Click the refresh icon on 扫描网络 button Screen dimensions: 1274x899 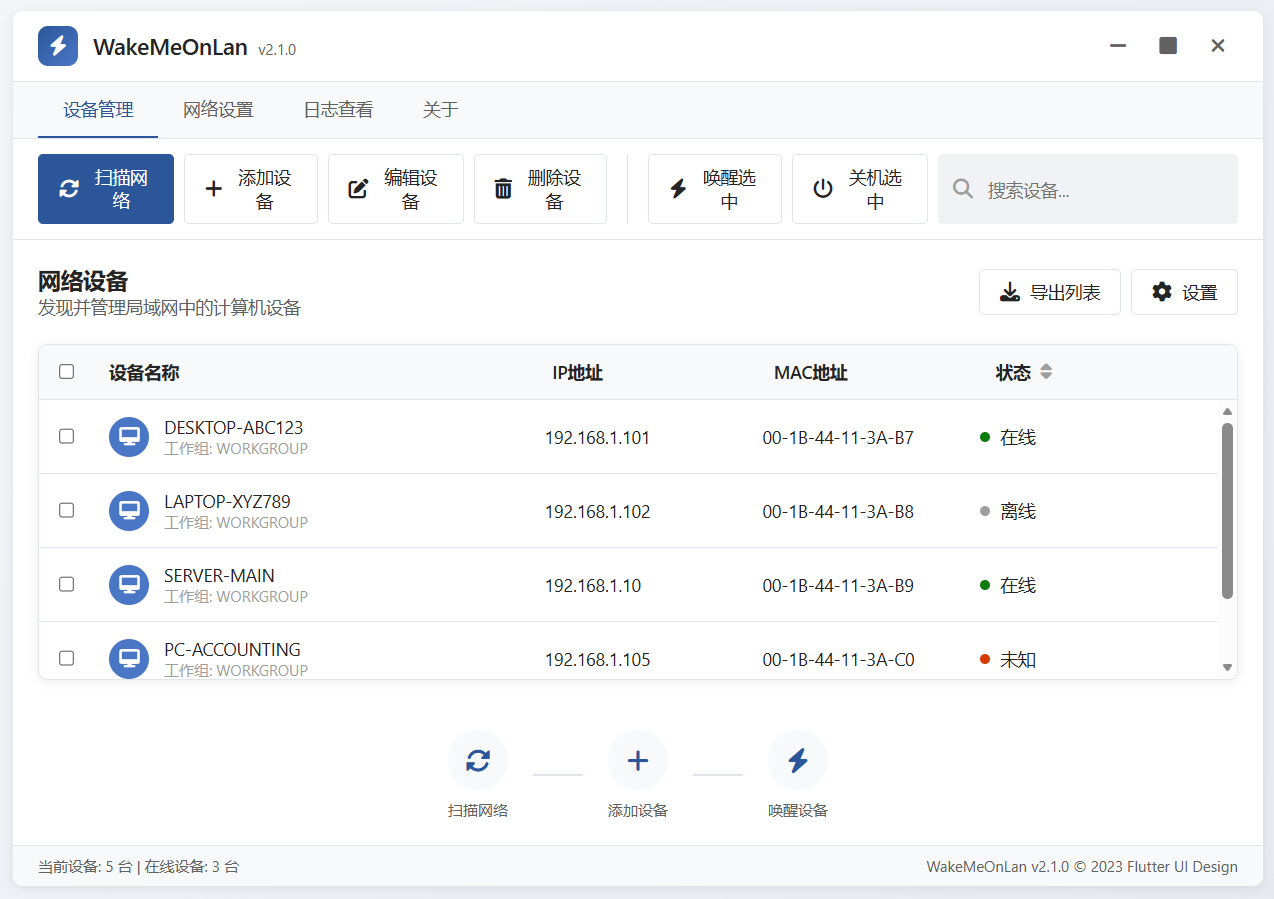tap(69, 189)
